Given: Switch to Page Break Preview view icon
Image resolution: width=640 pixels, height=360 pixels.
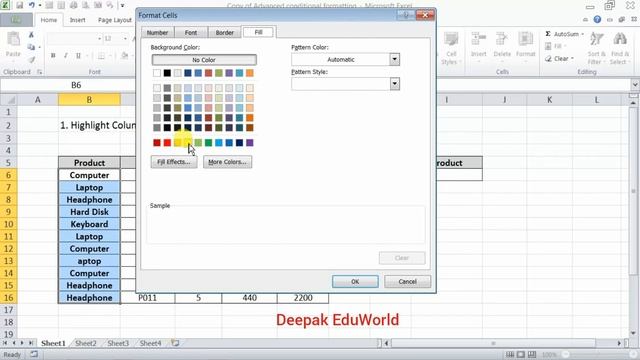Looking at the screenshot, I should tap(532, 354).
